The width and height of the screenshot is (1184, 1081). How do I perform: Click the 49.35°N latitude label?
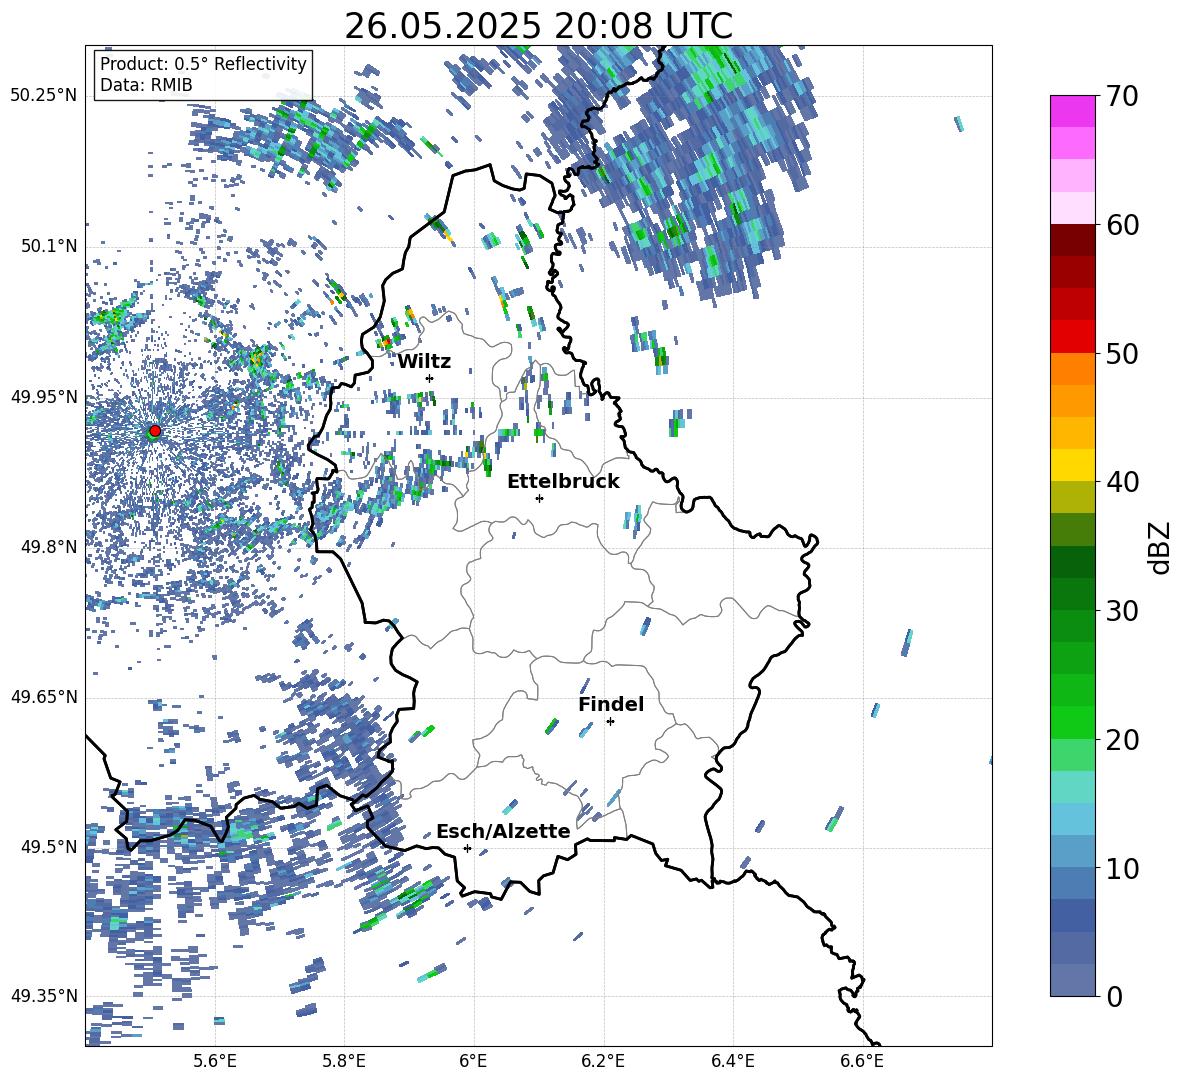44,996
